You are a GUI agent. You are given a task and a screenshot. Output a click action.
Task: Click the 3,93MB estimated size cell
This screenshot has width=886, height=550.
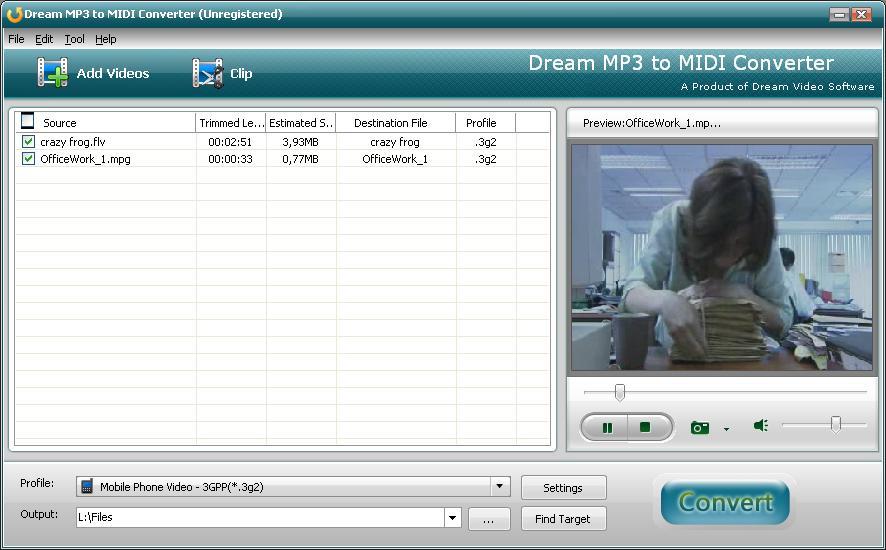click(301, 142)
